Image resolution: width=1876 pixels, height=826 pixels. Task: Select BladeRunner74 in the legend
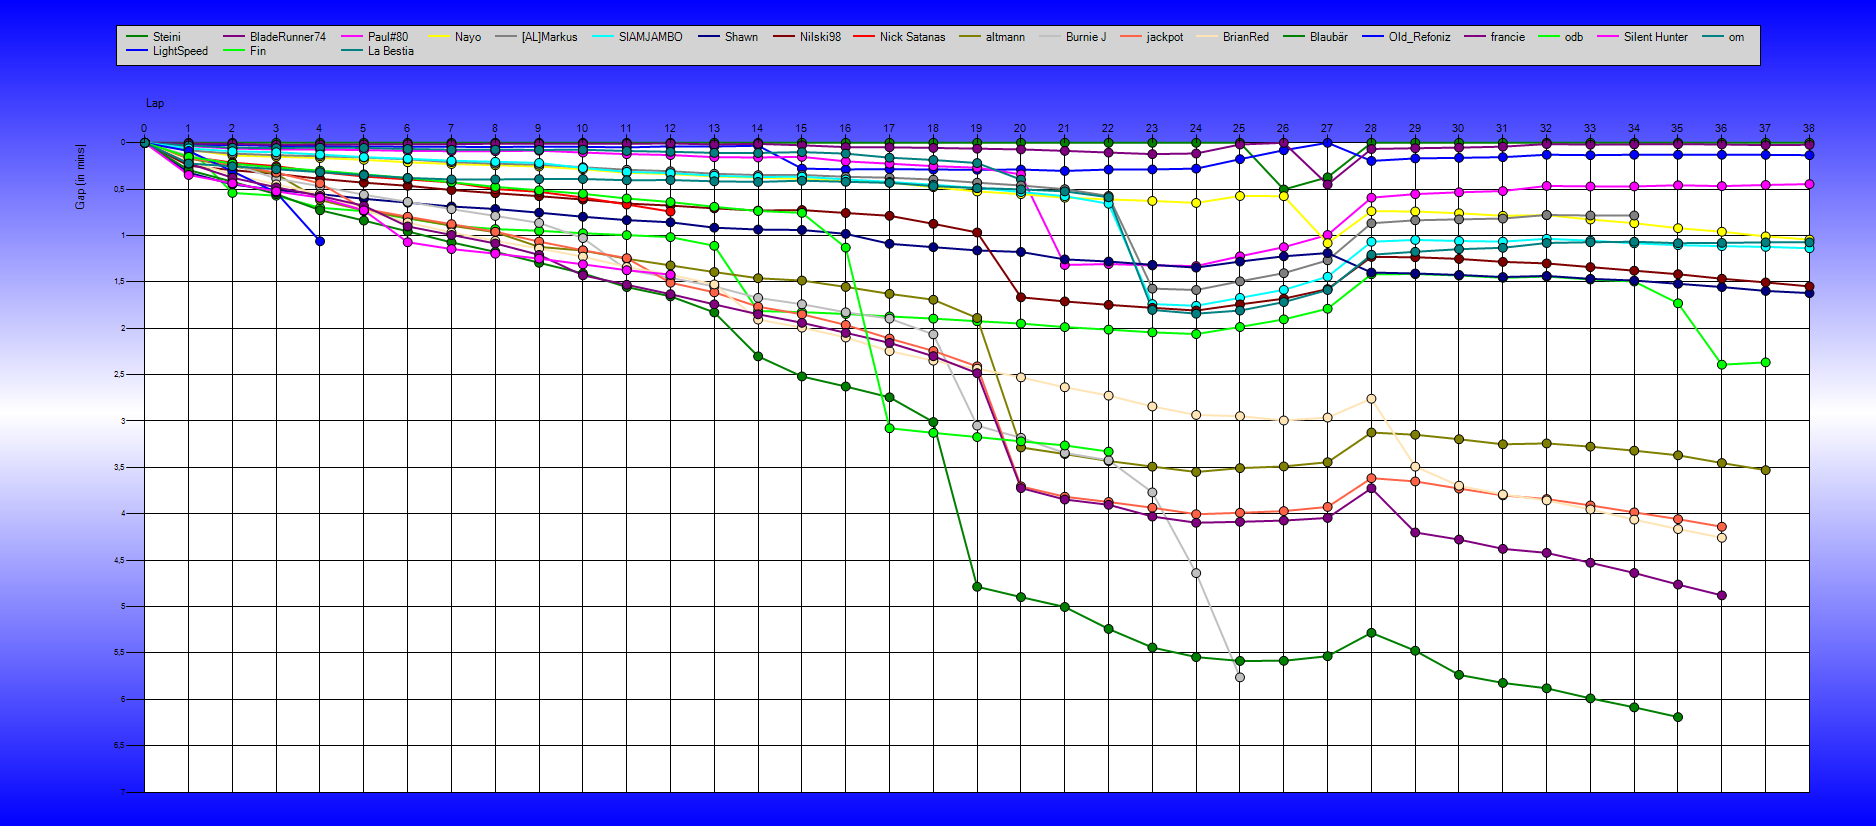pos(274,37)
